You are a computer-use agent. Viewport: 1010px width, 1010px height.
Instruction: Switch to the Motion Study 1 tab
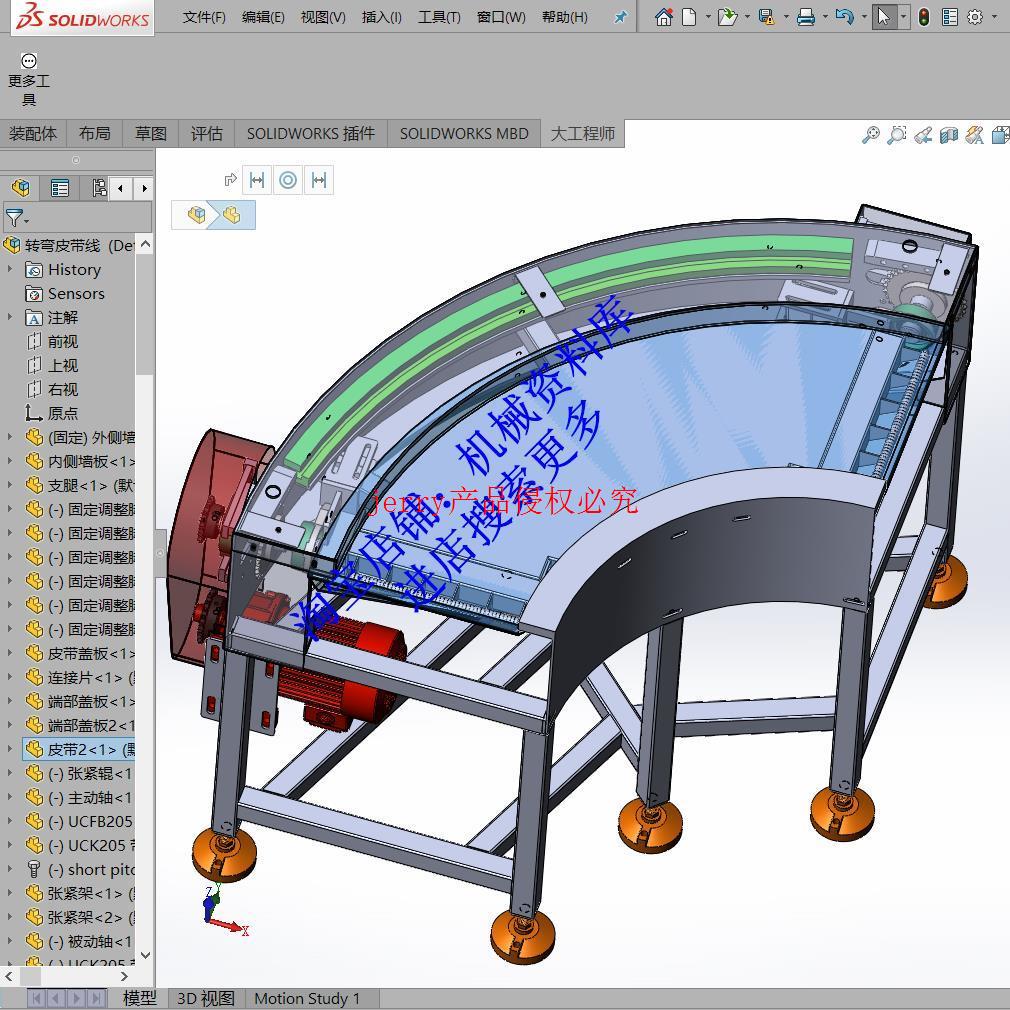(x=307, y=998)
